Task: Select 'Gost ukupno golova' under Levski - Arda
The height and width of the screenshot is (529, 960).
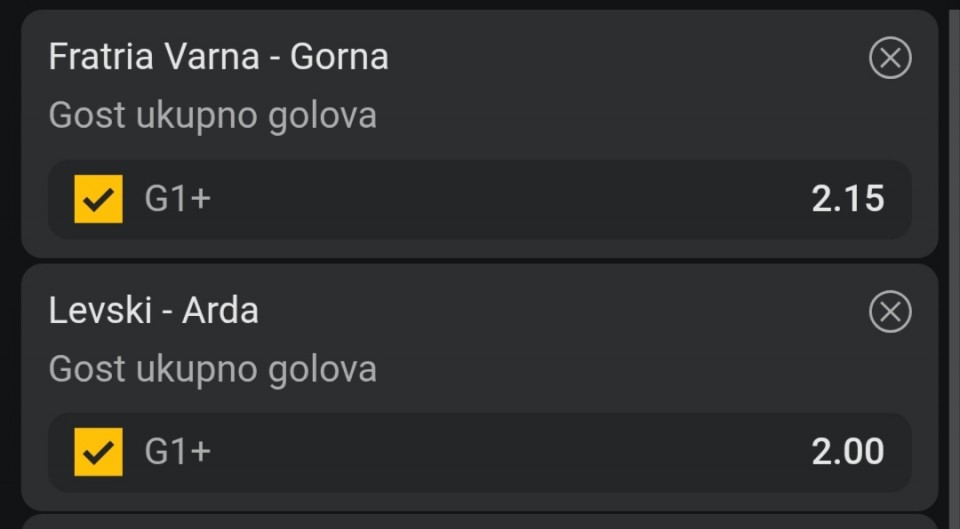Action: pos(212,370)
